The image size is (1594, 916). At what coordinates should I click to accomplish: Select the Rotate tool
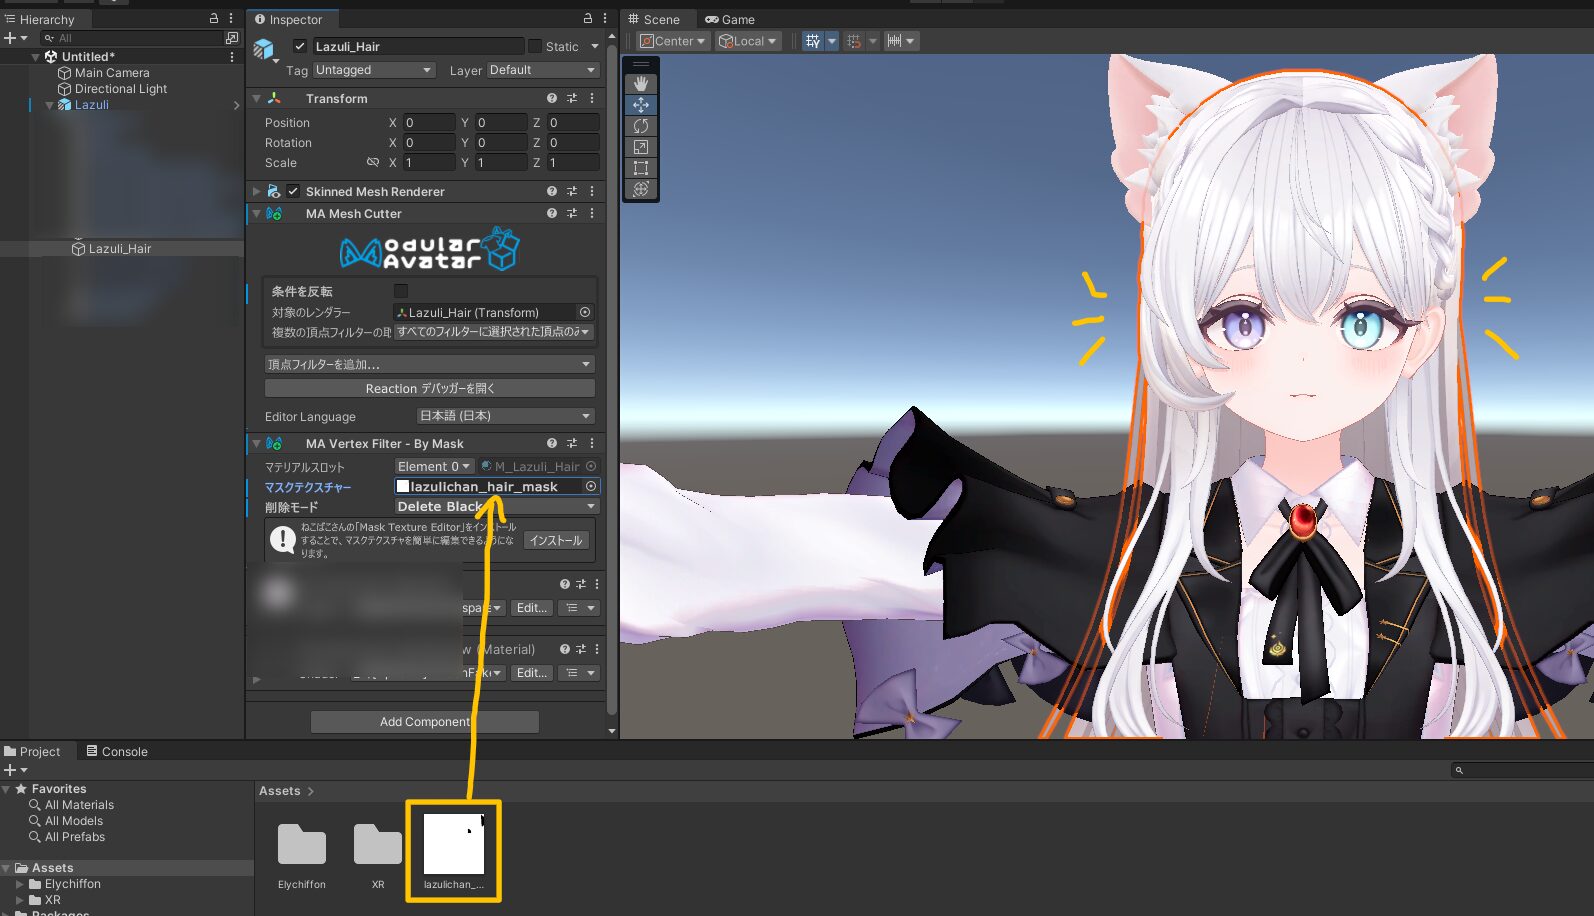(641, 126)
